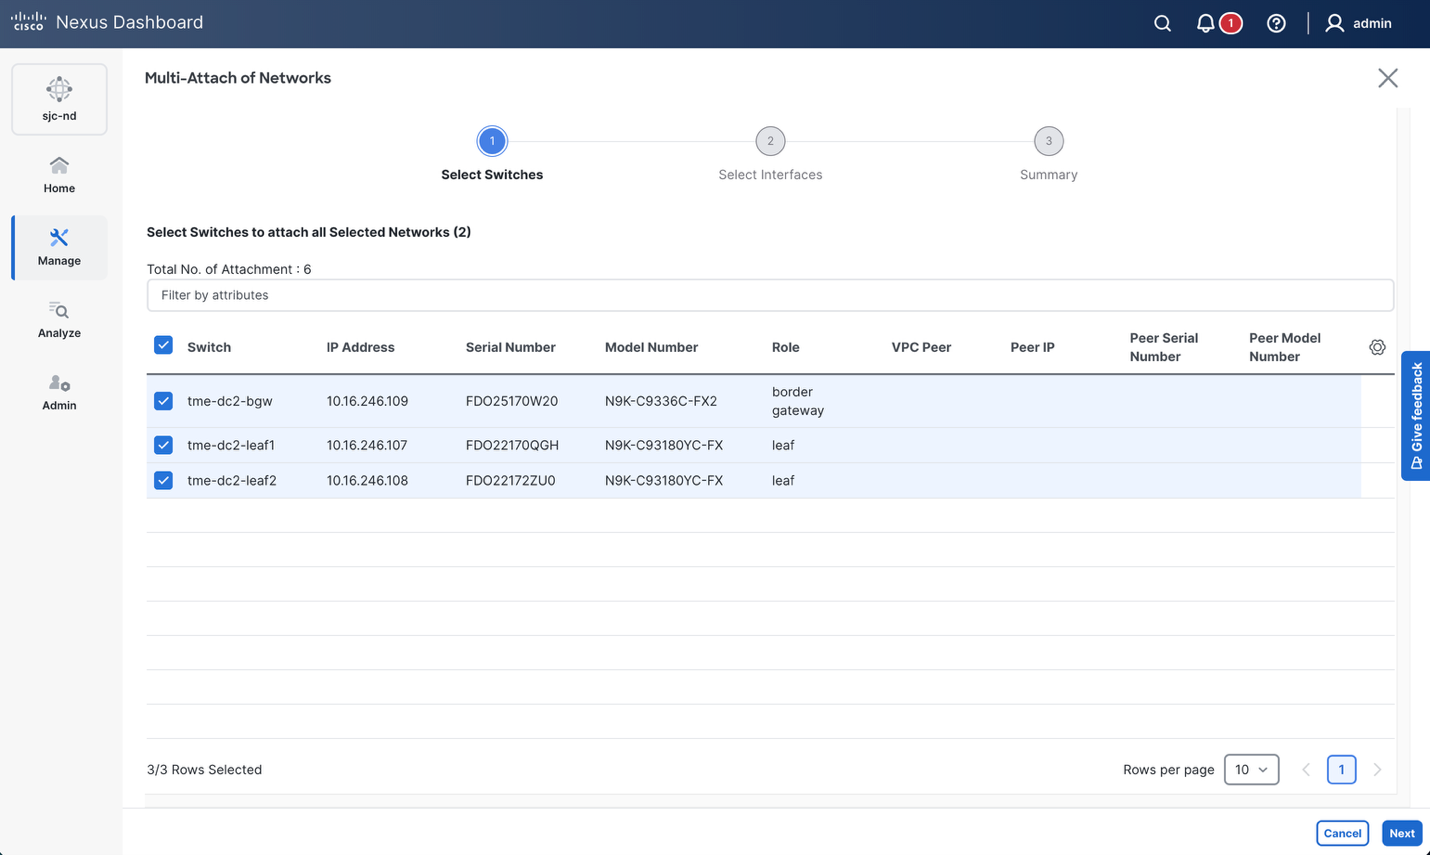Screen dimensions: 1430x855
Task: Toggle the select-all switches checkbox
Action: pos(164,345)
